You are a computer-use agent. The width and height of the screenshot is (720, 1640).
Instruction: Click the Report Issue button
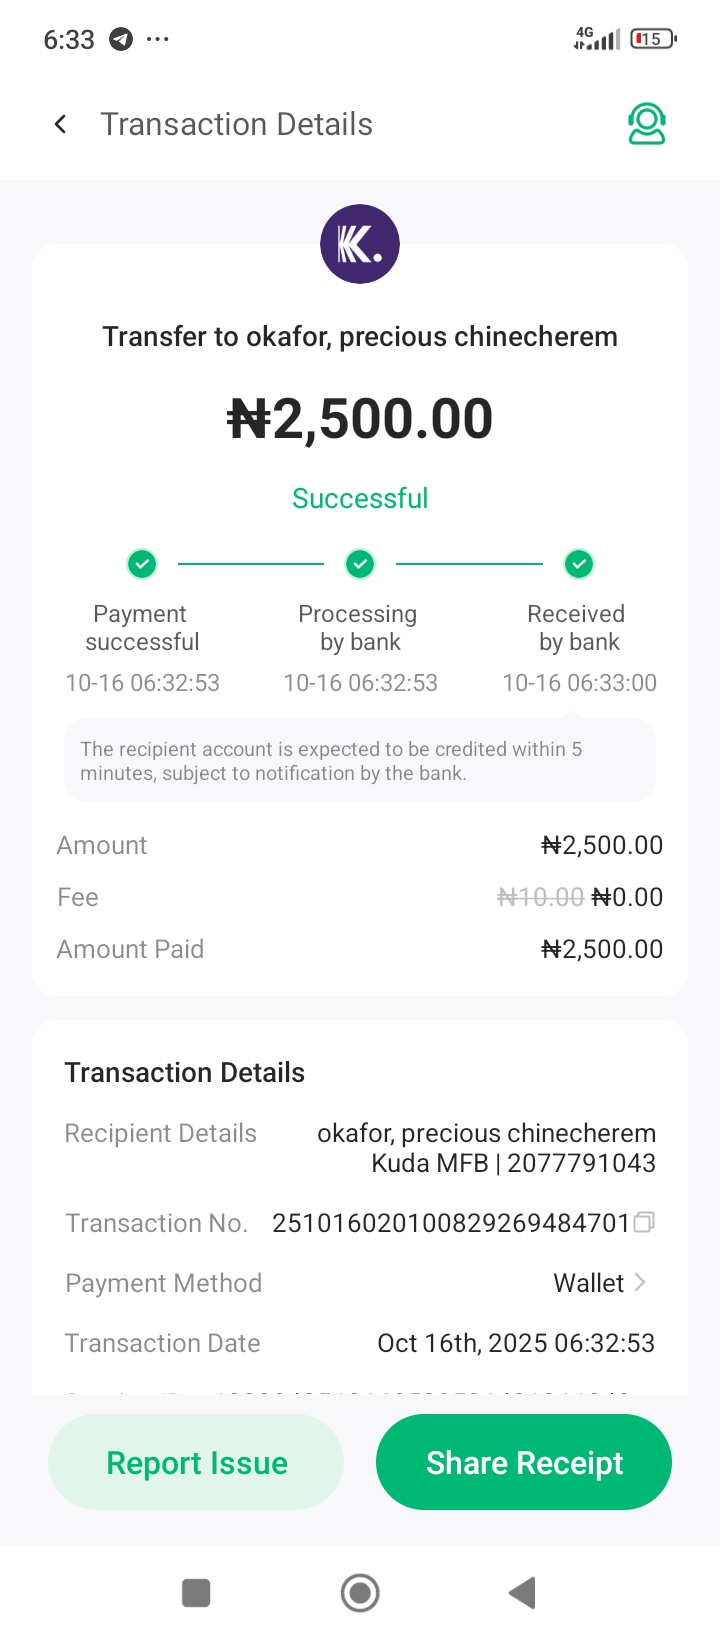196,1462
